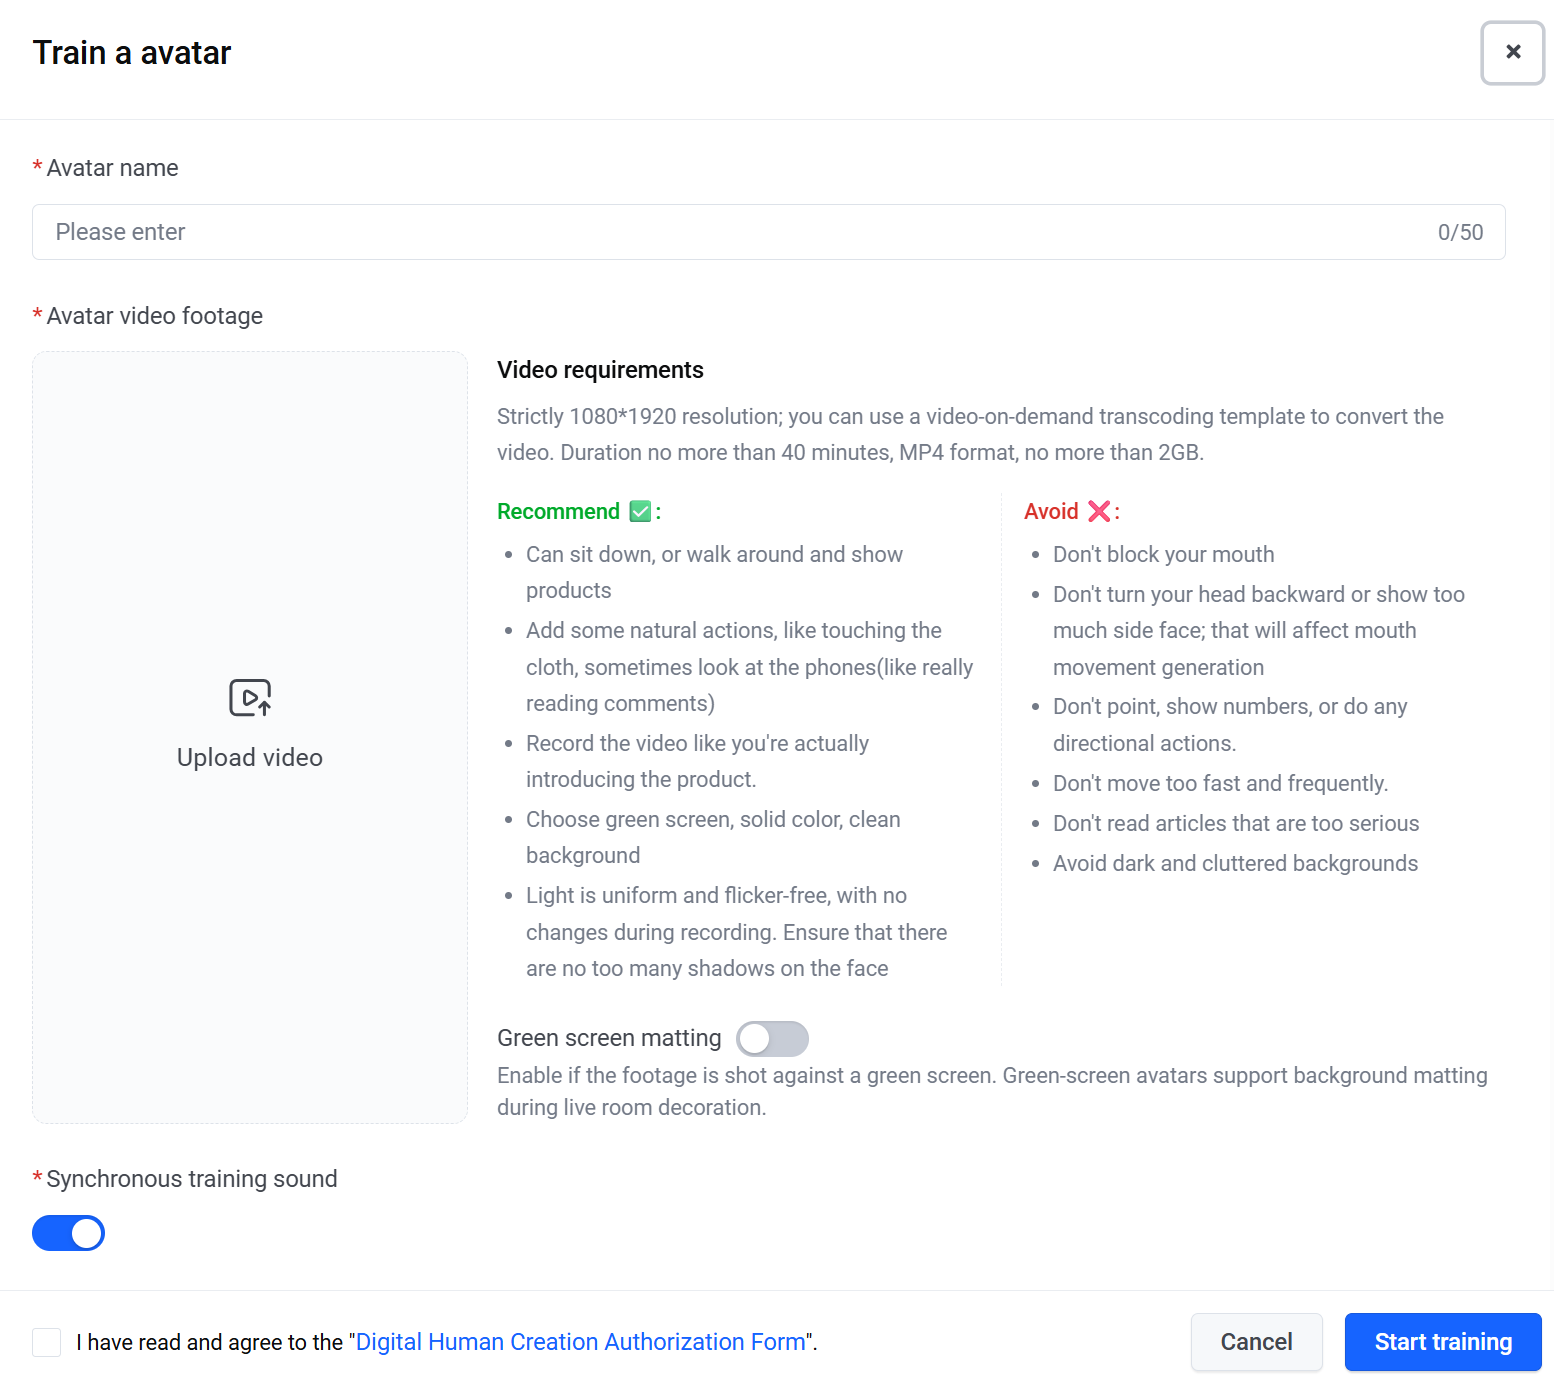Image resolution: width=1554 pixels, height=1375 pixels.
Task: Click the 0/50 character counter
Action: [x=1460, y=232]
